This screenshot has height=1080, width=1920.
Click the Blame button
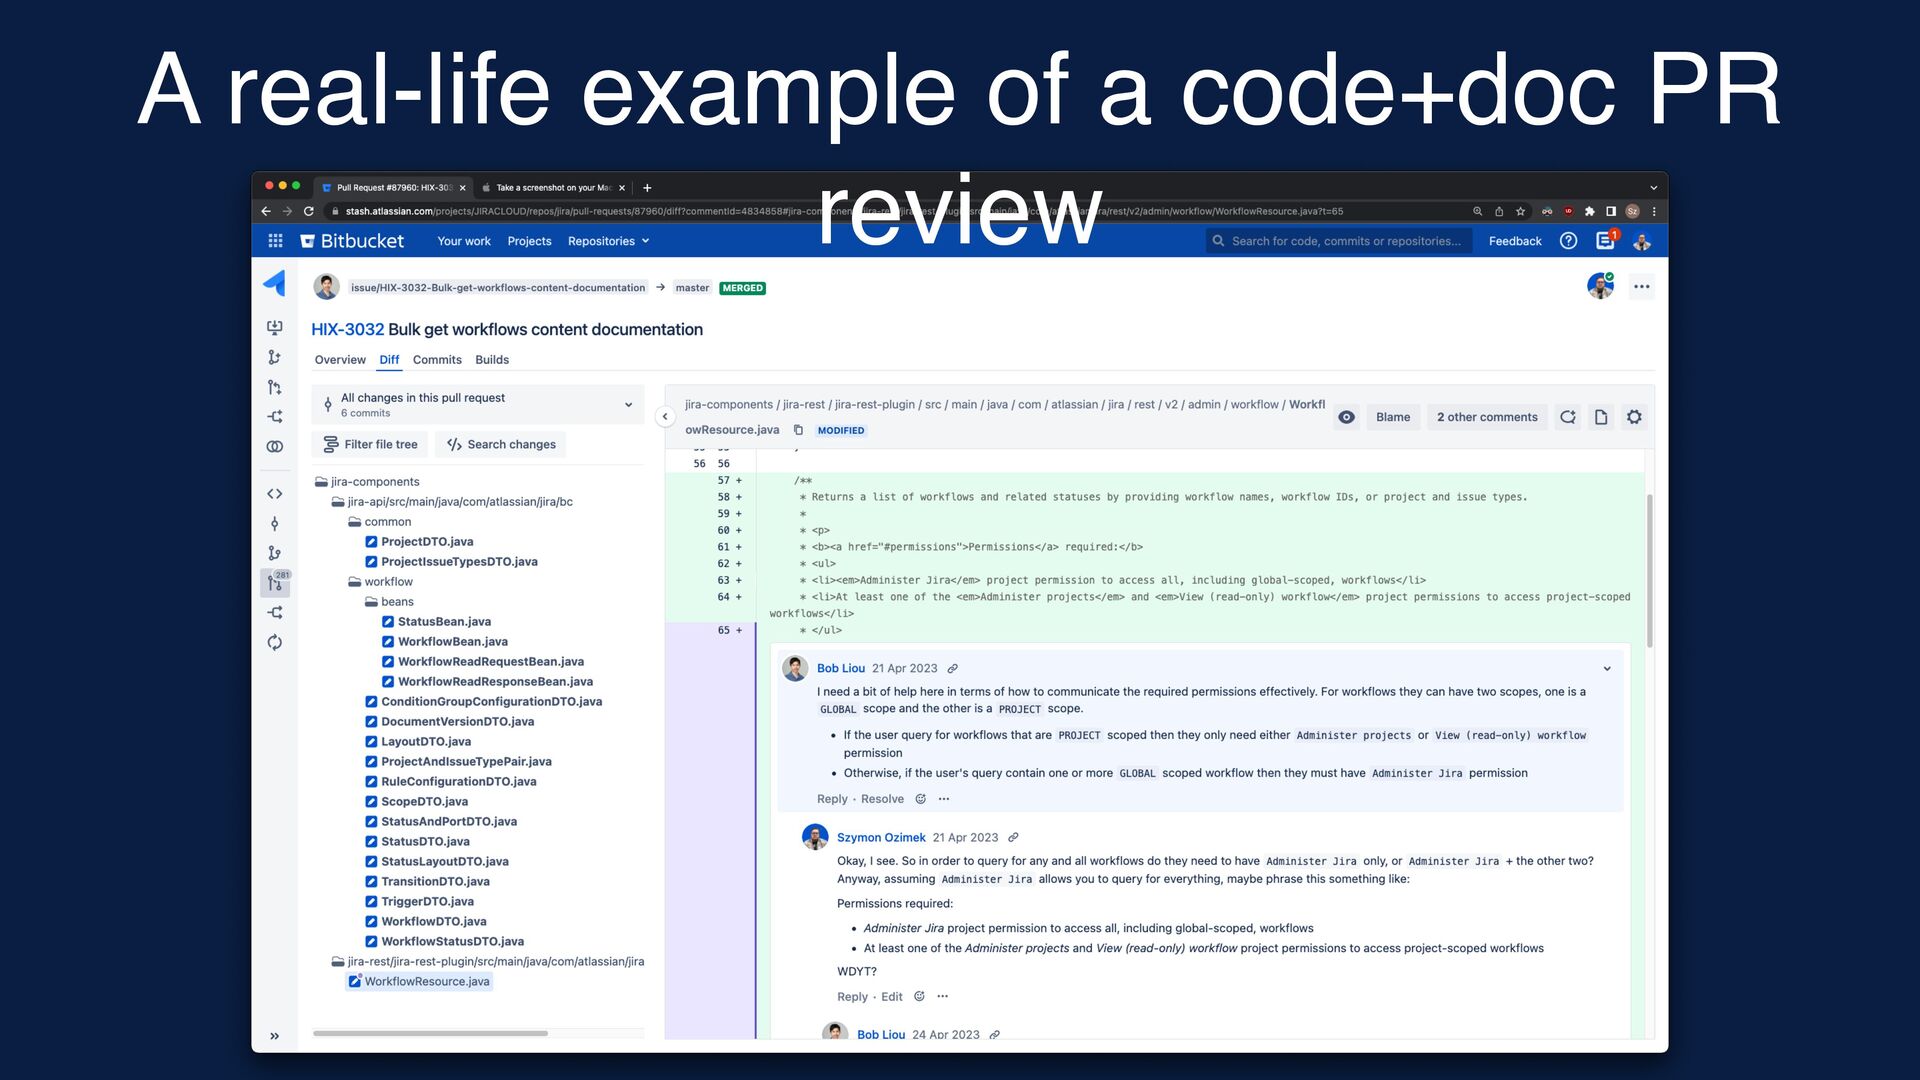click(1393, 417)
